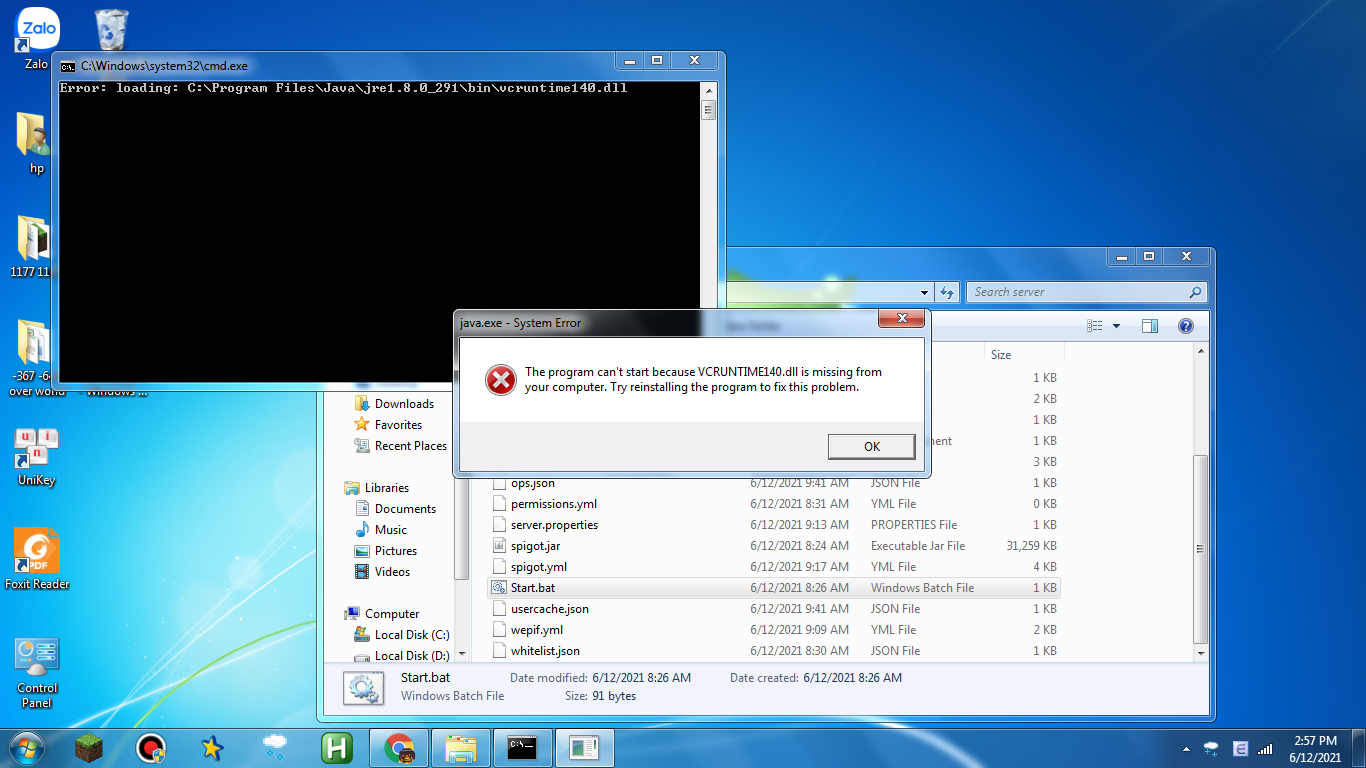Switch to cmd.exe on the taskbar
Screen dimensions: 1366x768
tap(523, 748)
